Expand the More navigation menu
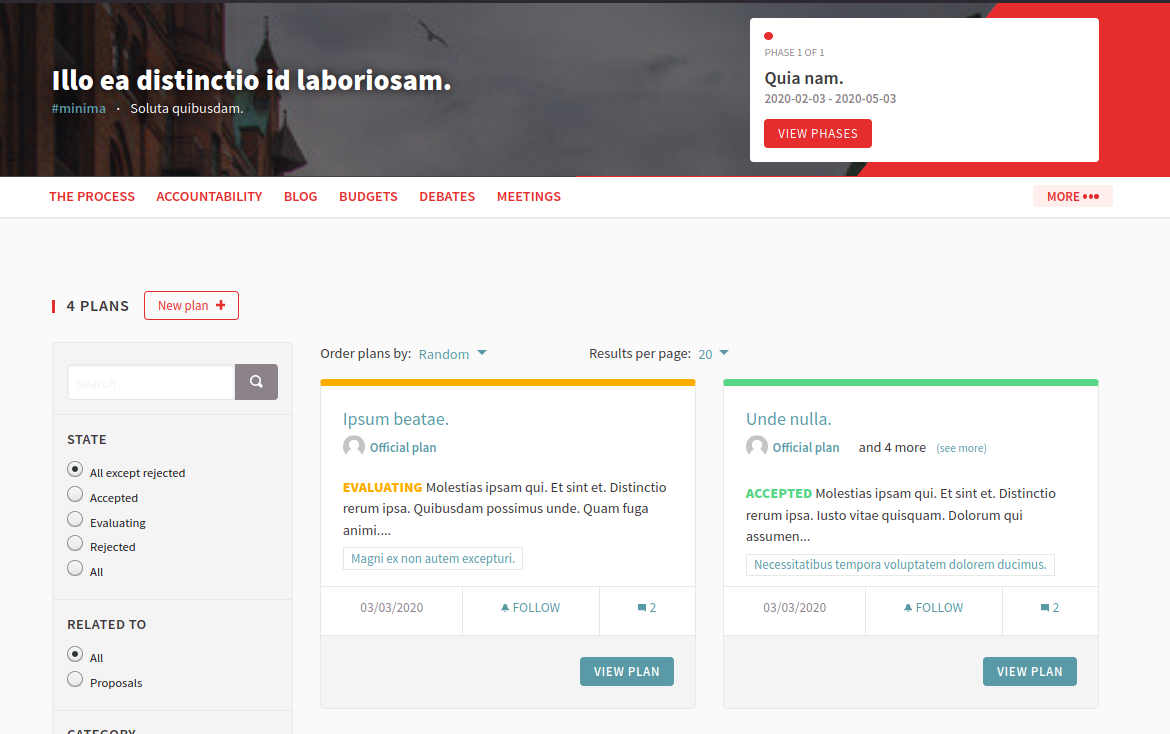This screenshot has width=1170, height=734. [x=1072, y=197]
